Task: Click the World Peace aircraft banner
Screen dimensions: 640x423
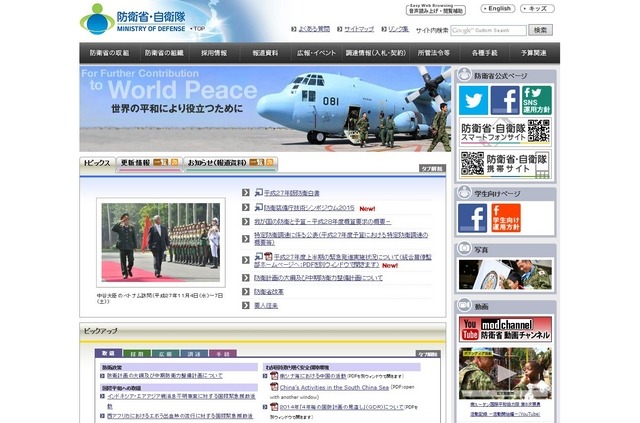Action: point(265,109)
